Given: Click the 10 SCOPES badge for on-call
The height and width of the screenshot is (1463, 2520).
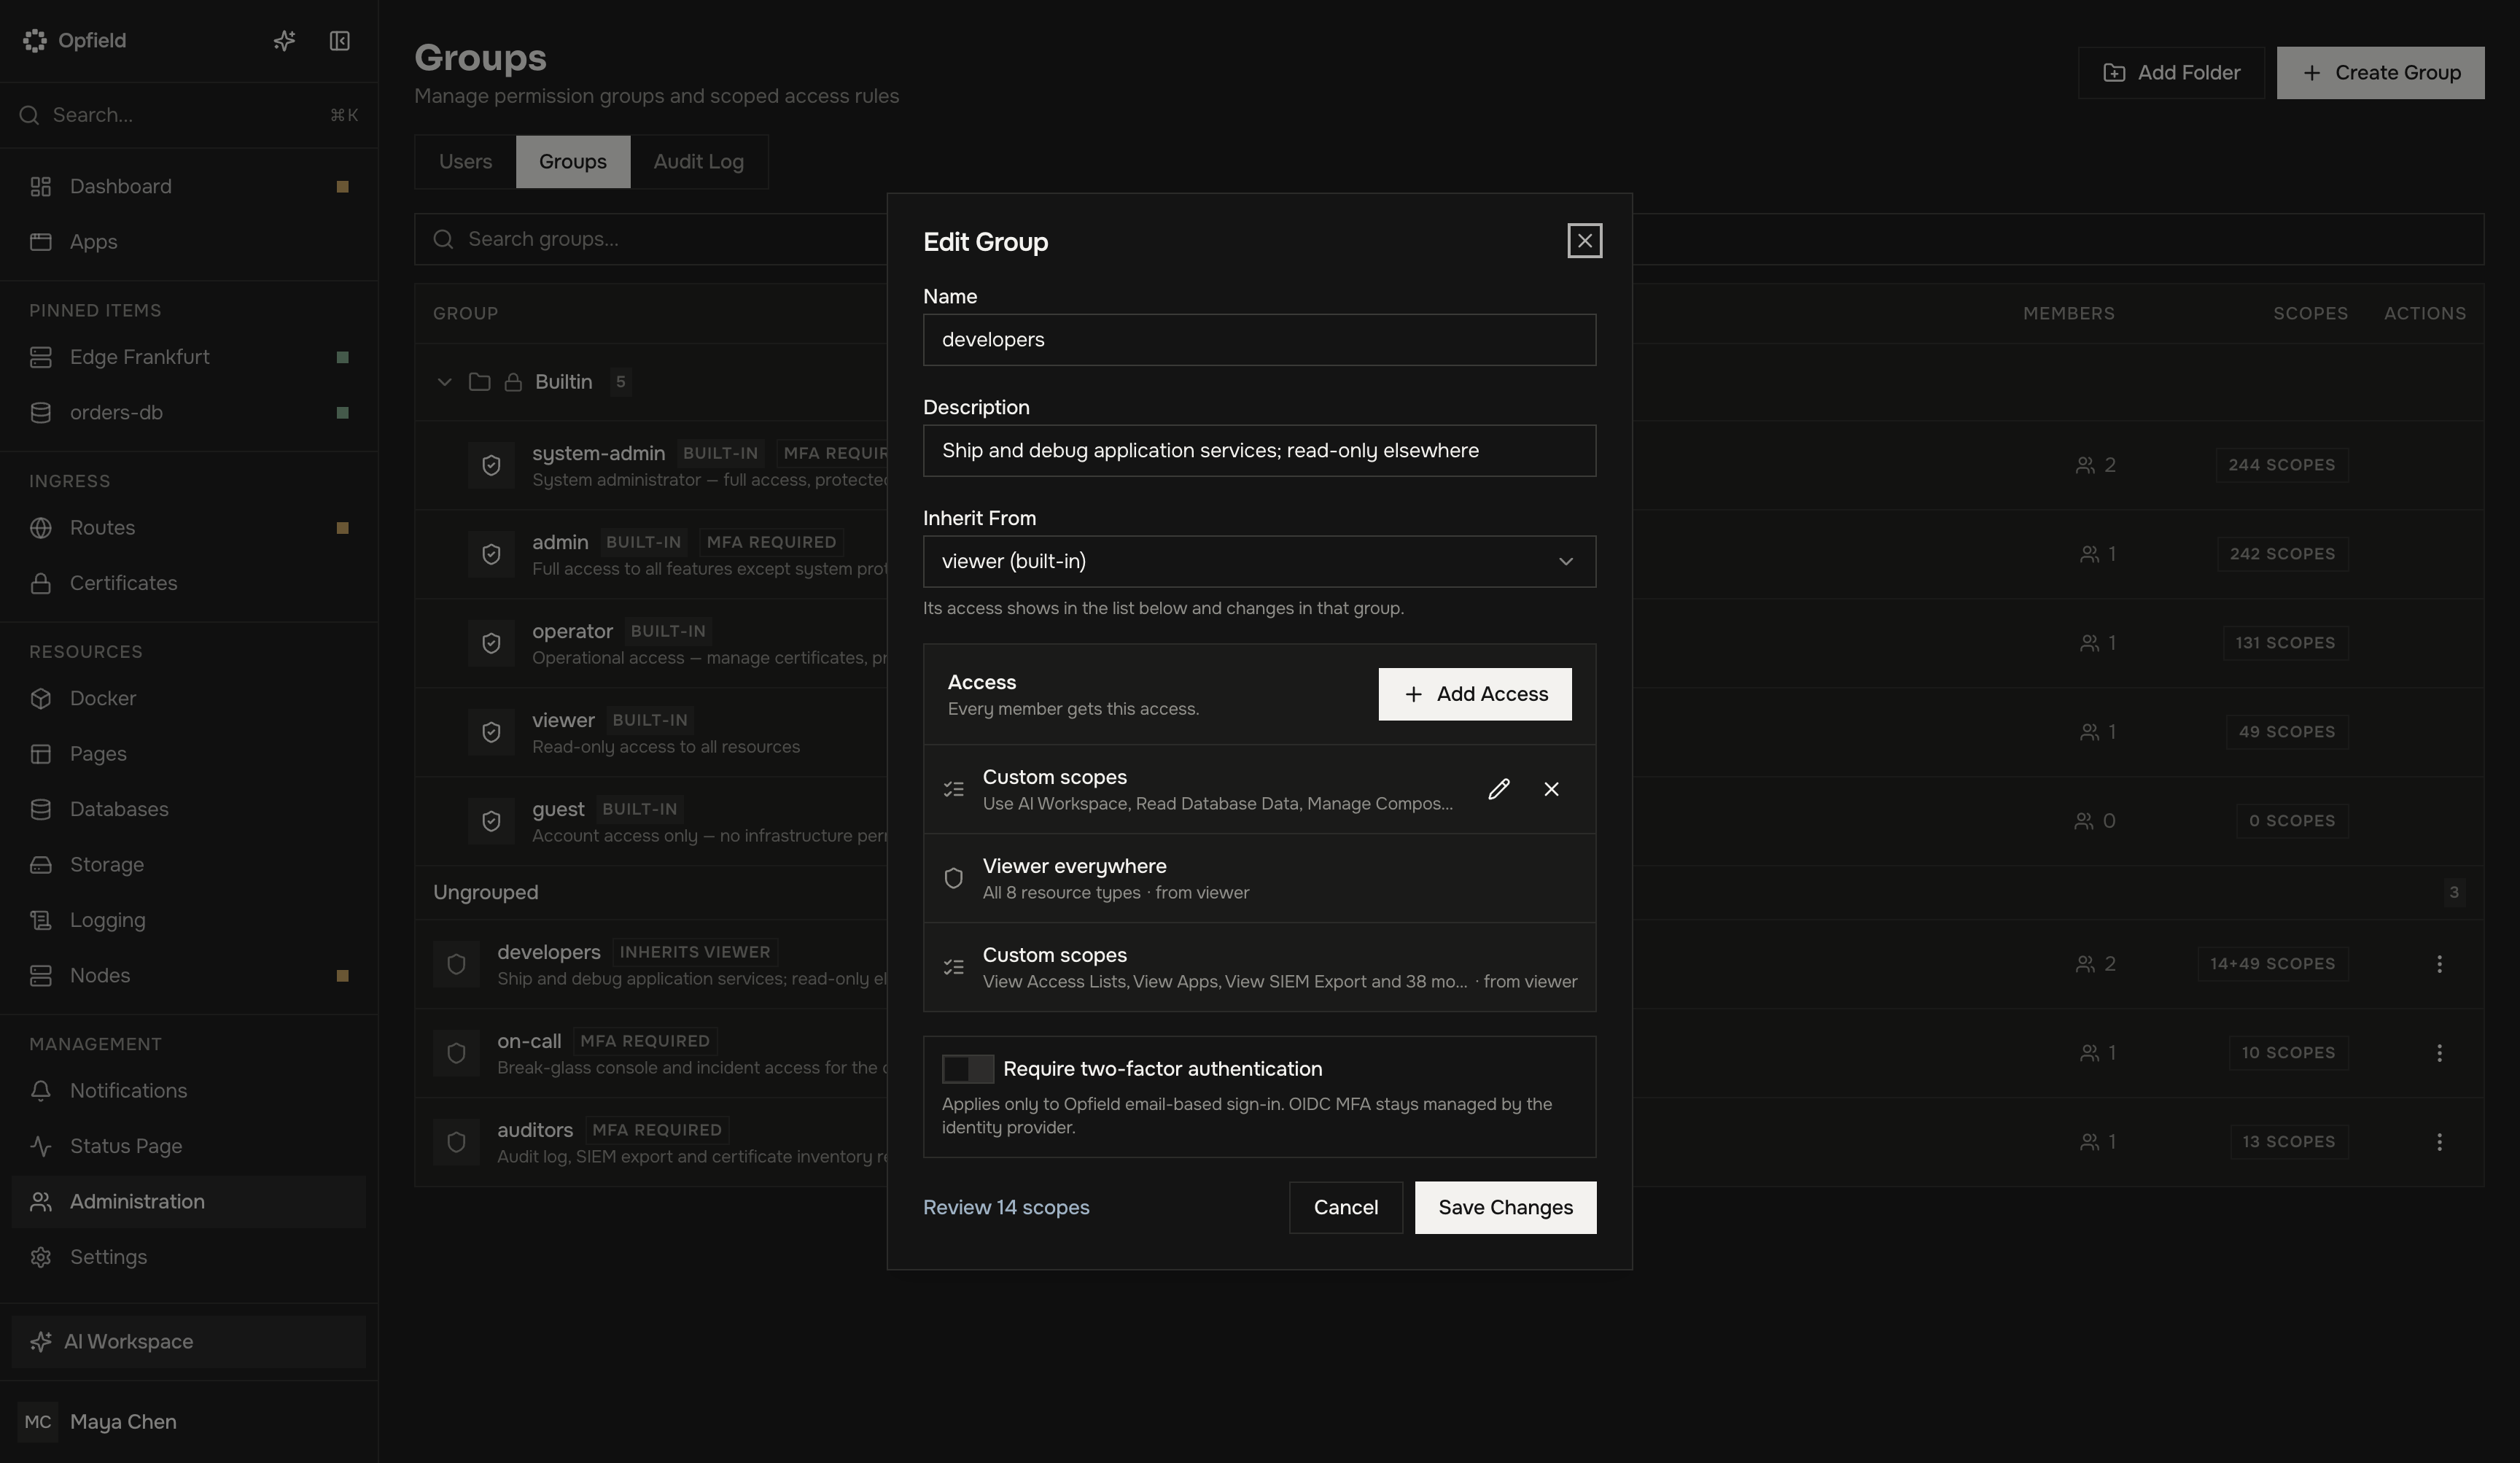Looking at the screenshot, I should 2288,1053.
